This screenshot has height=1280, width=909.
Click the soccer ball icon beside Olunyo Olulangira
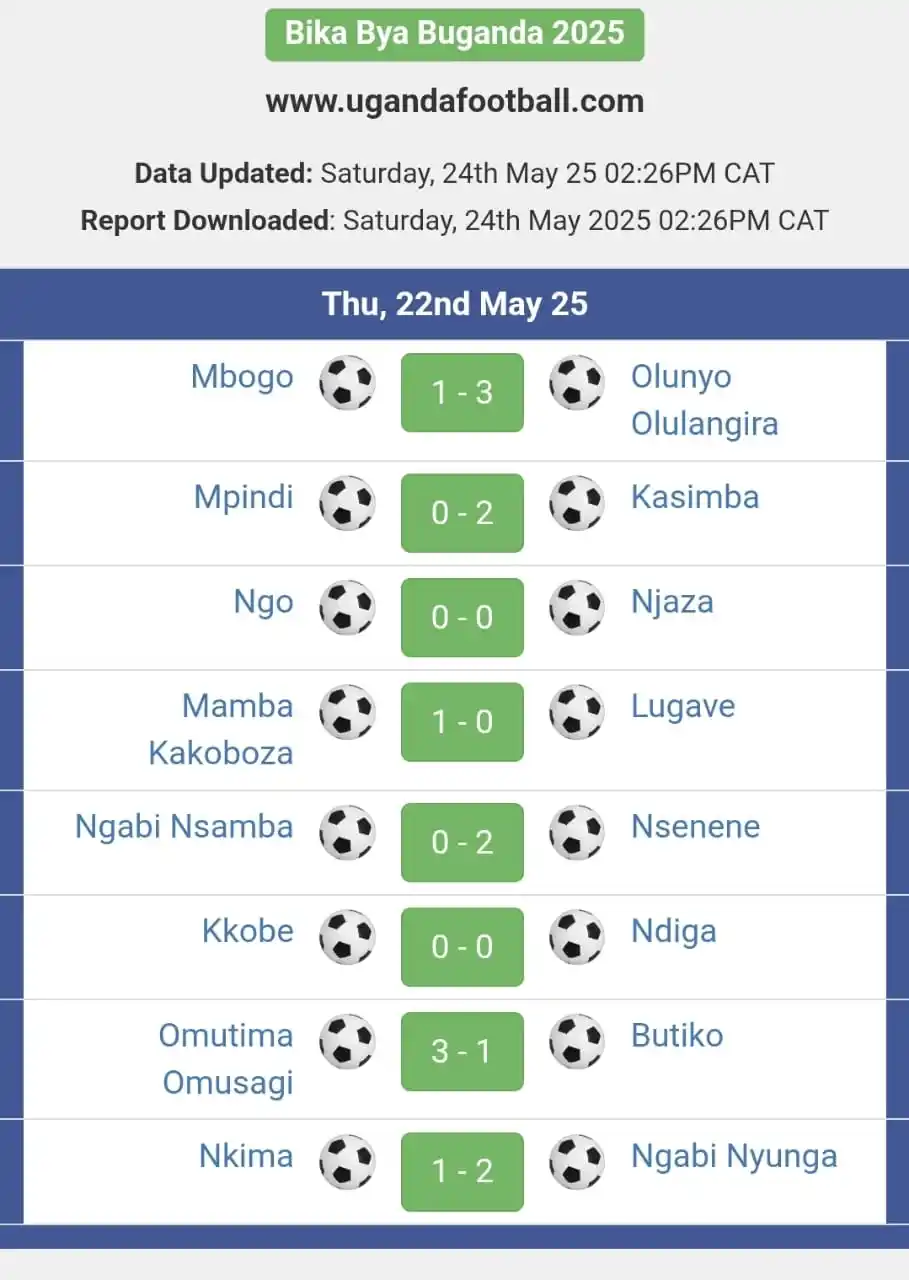pos(577,382)
